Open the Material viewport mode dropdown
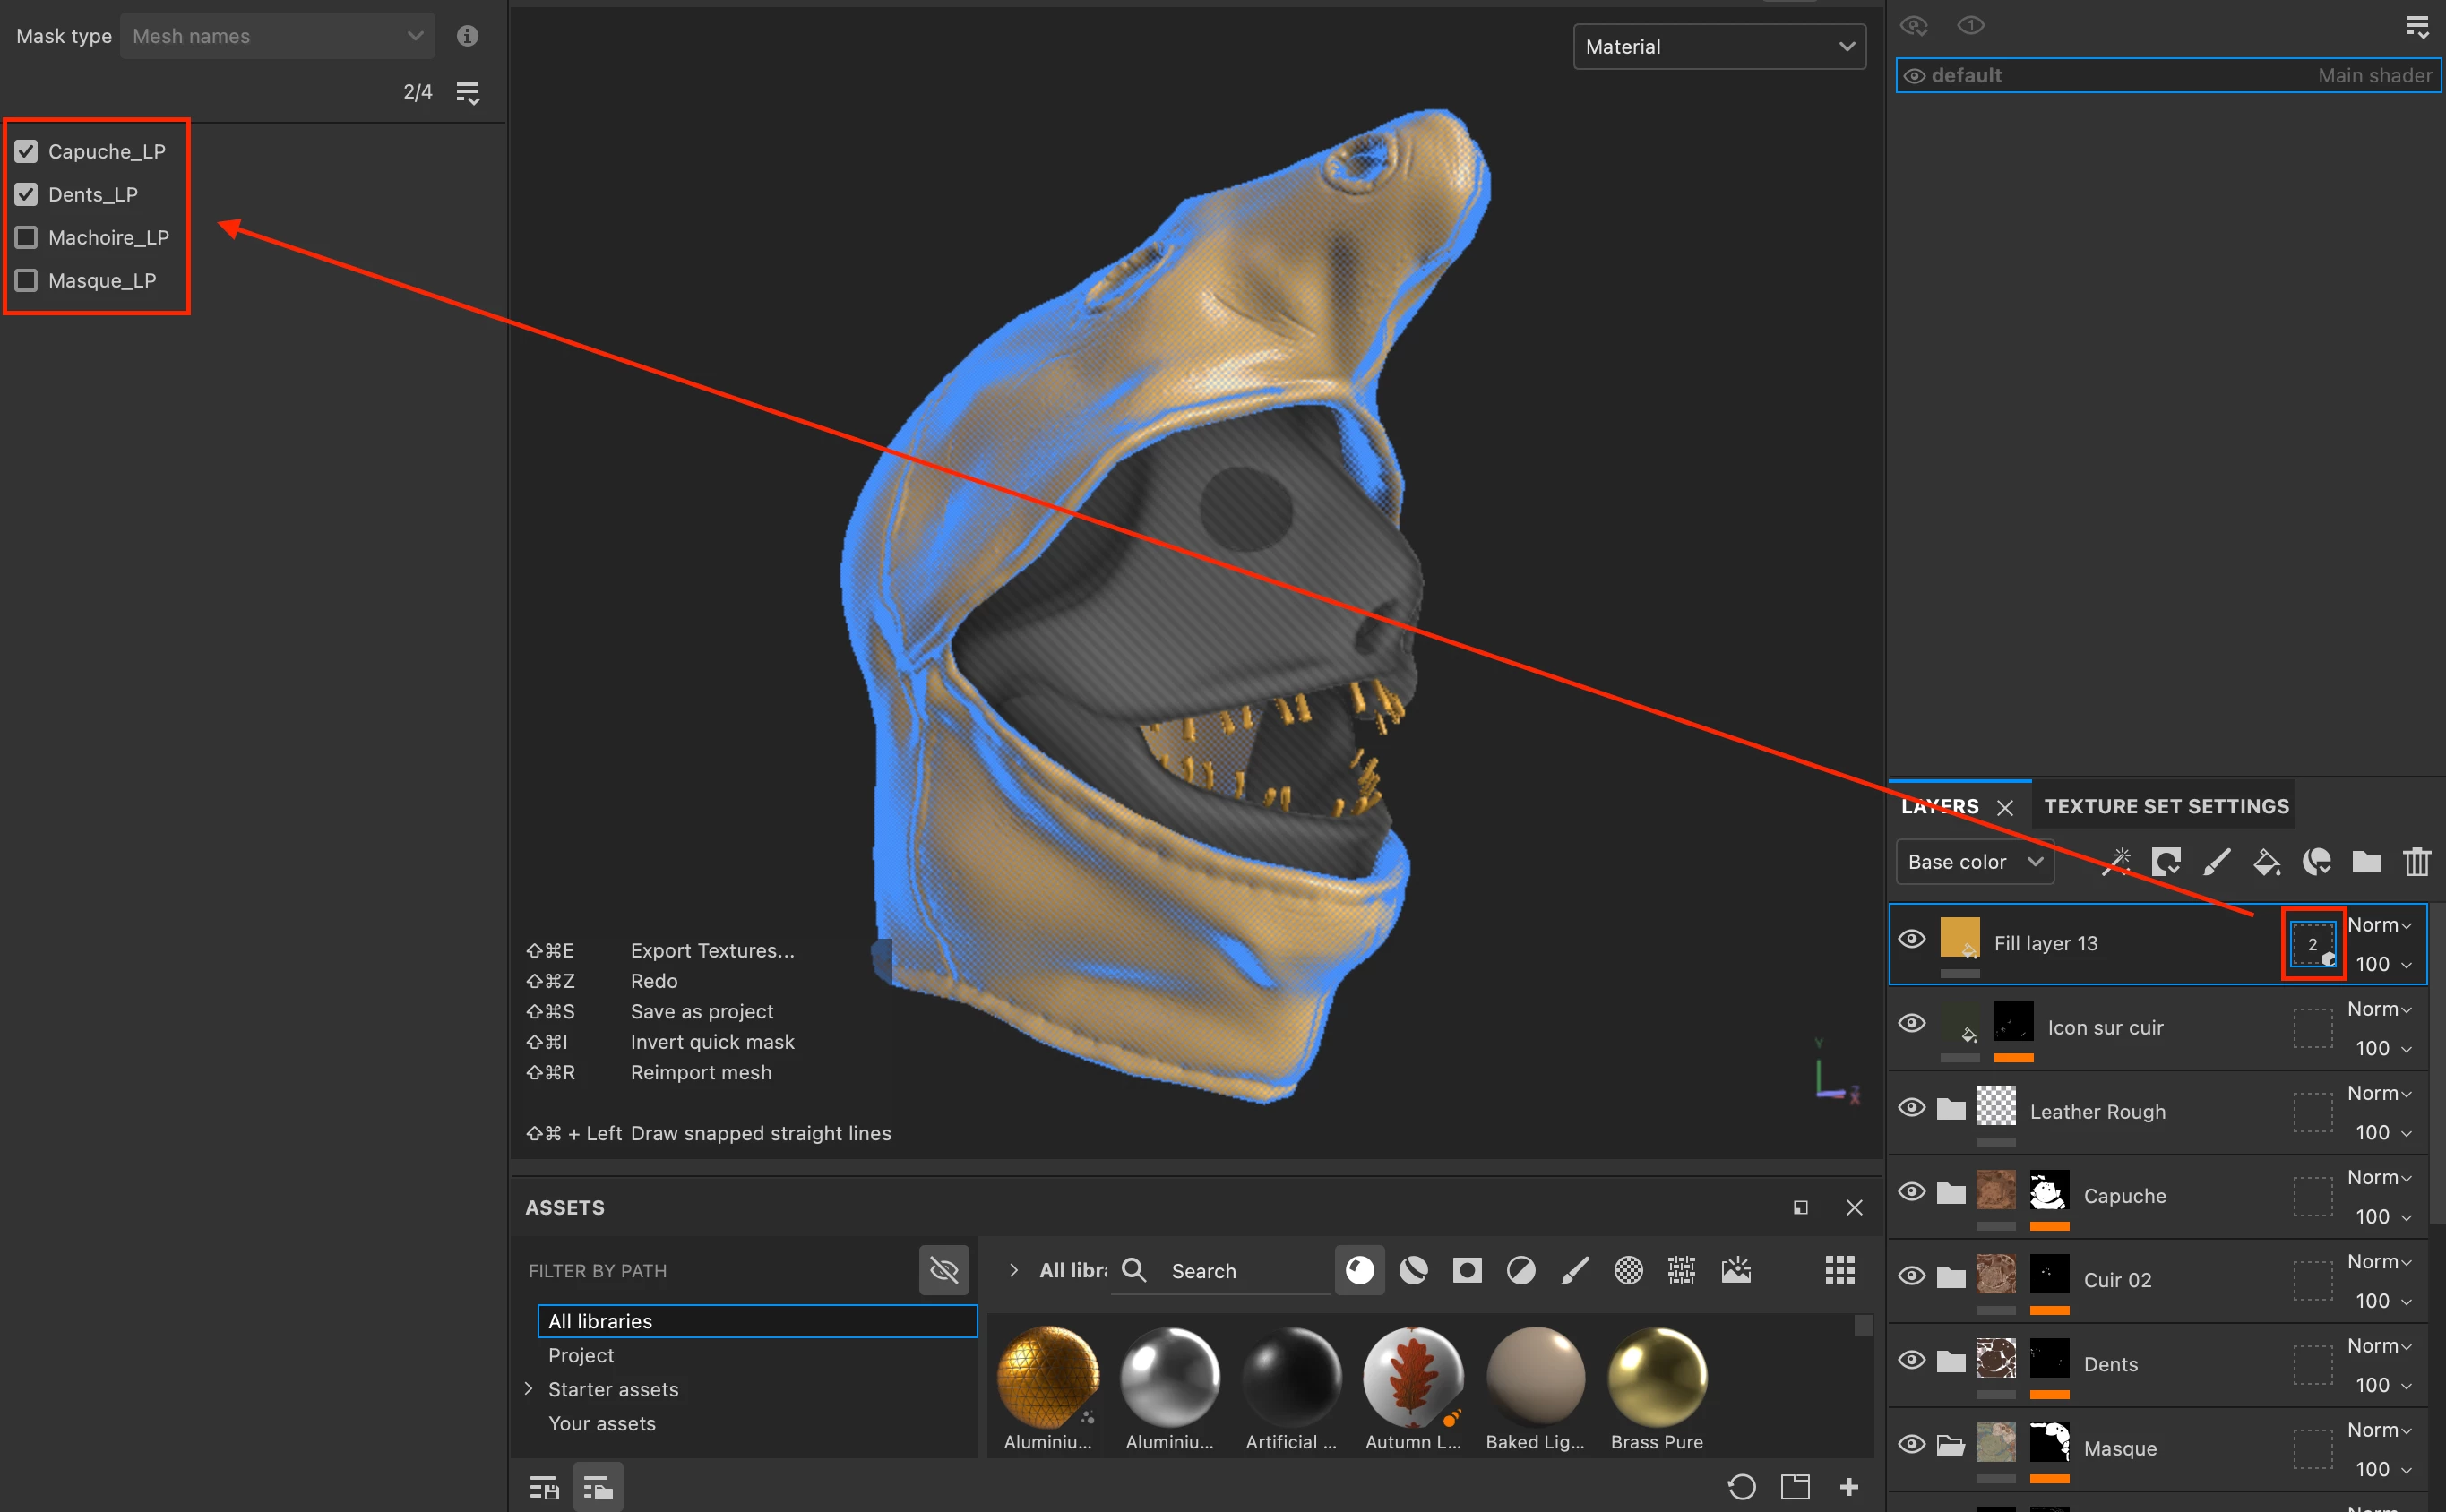This screenshot has width=2446, height=1512. click(x=1718, y=47)
